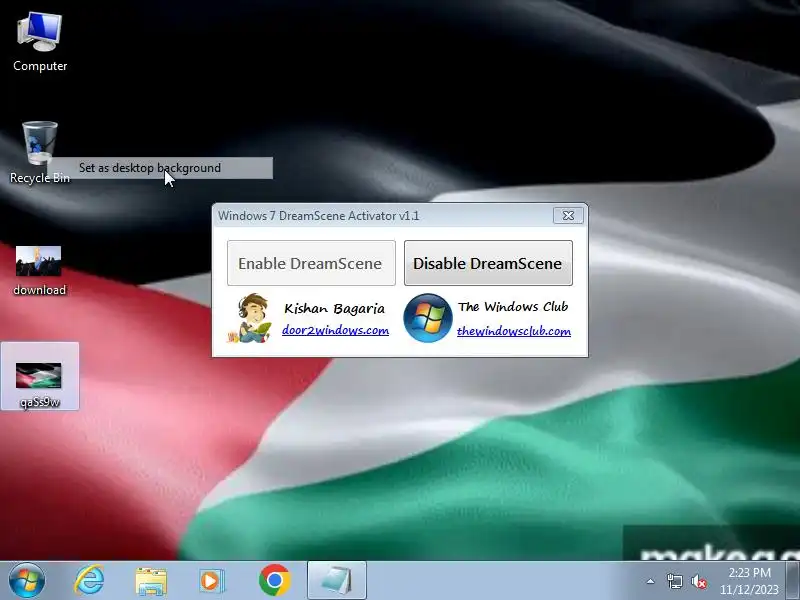The width and height of the screenshot is (800, 600).
Task: Open the door2windows.com link
Action: tap(335, 330)
